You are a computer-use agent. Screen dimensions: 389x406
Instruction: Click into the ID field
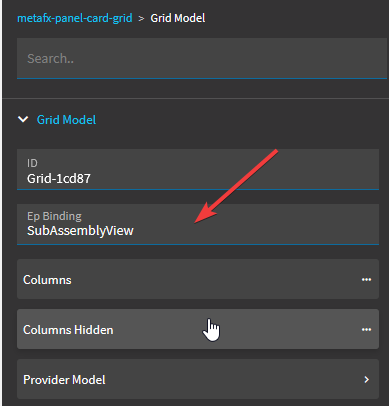tap(198, 169)
